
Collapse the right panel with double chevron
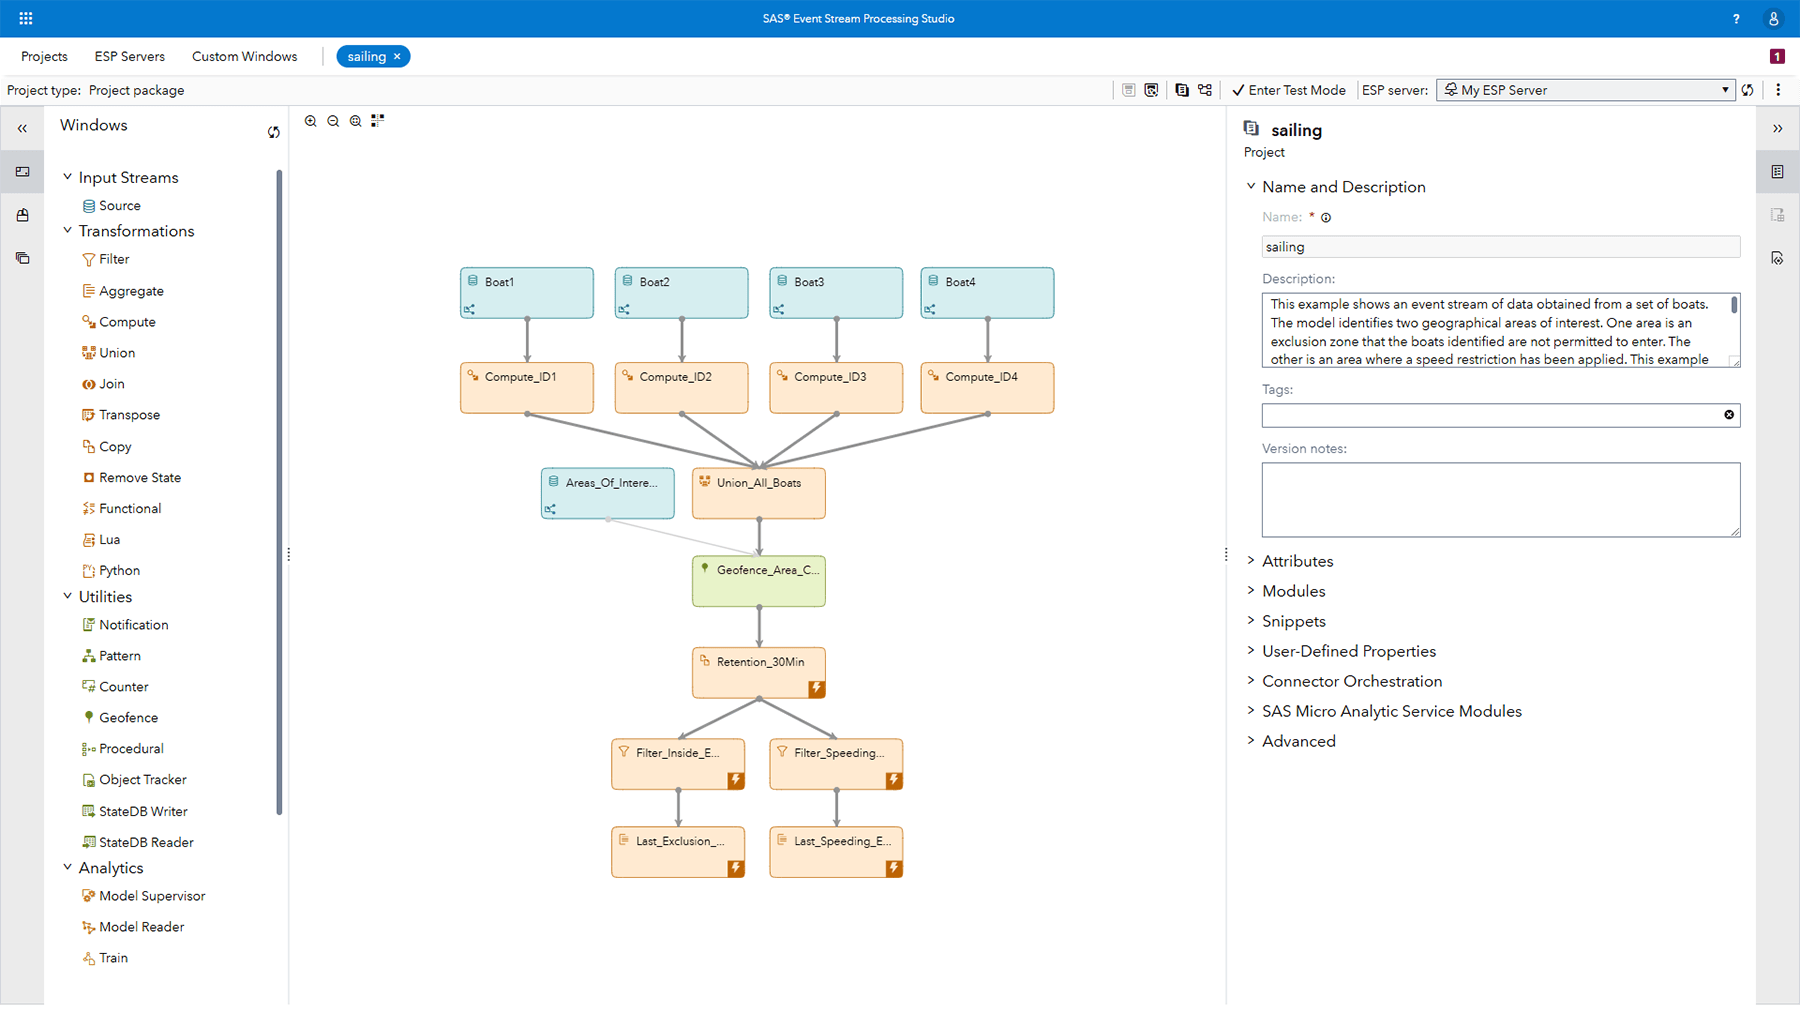tap(1777, 129)
